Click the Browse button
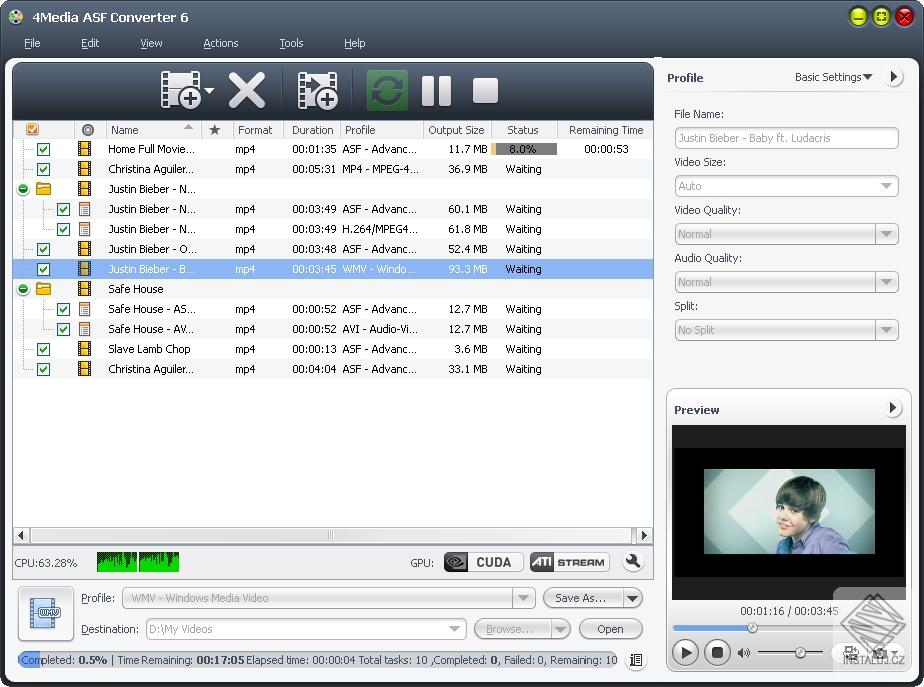This screenshot has height=687, width=924. 512,629
